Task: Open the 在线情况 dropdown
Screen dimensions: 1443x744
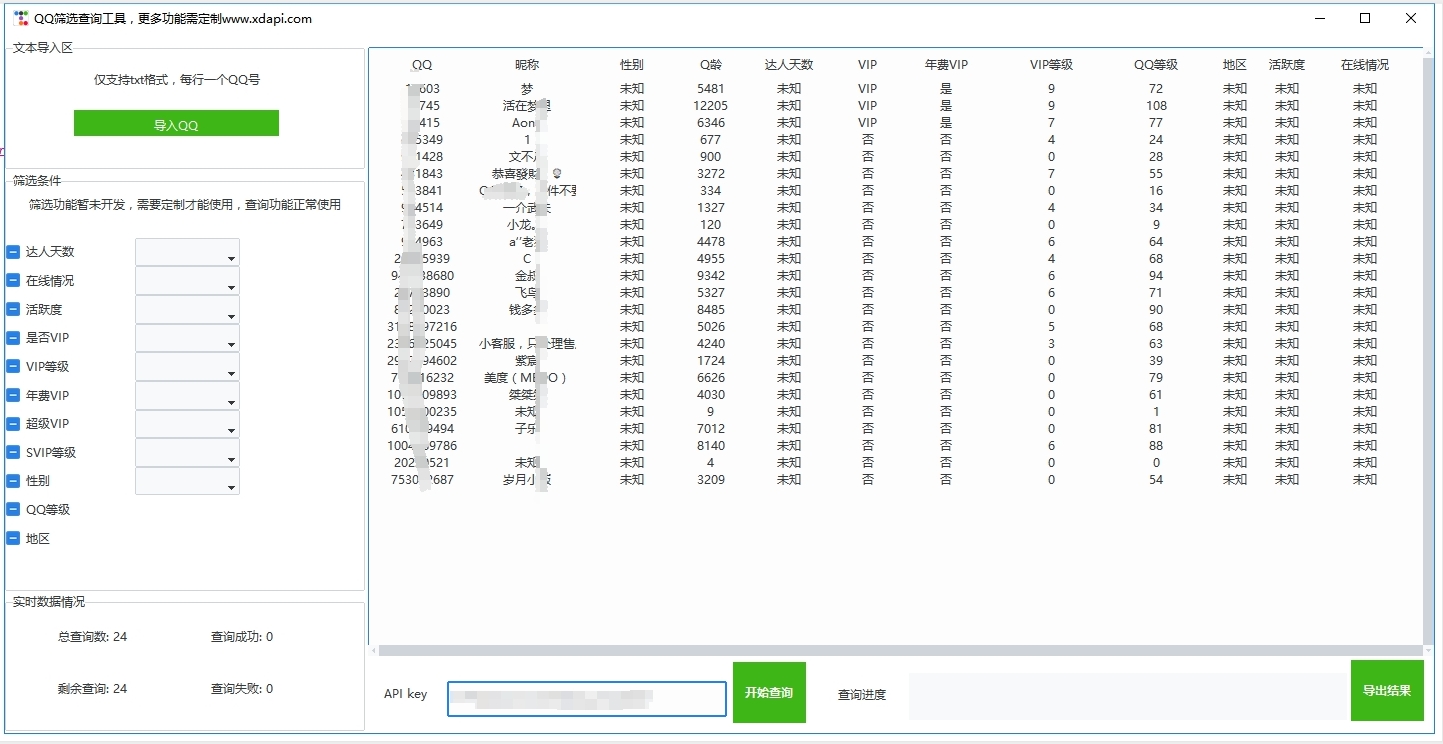Action: pyautogui.click(x=187, y=281)
